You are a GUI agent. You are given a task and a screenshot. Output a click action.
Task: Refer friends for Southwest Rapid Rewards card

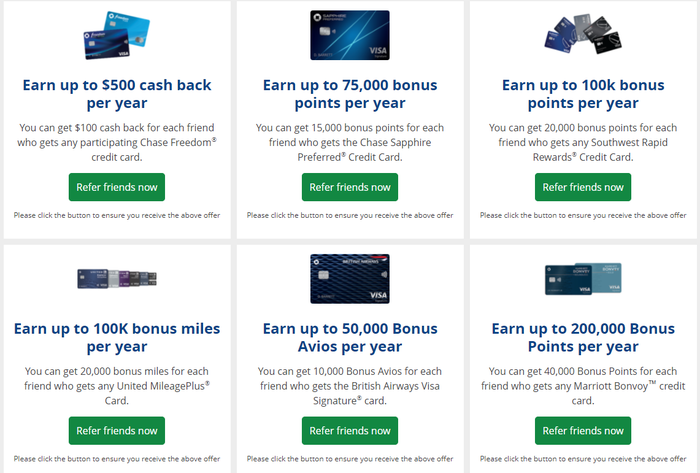(583, 187)
